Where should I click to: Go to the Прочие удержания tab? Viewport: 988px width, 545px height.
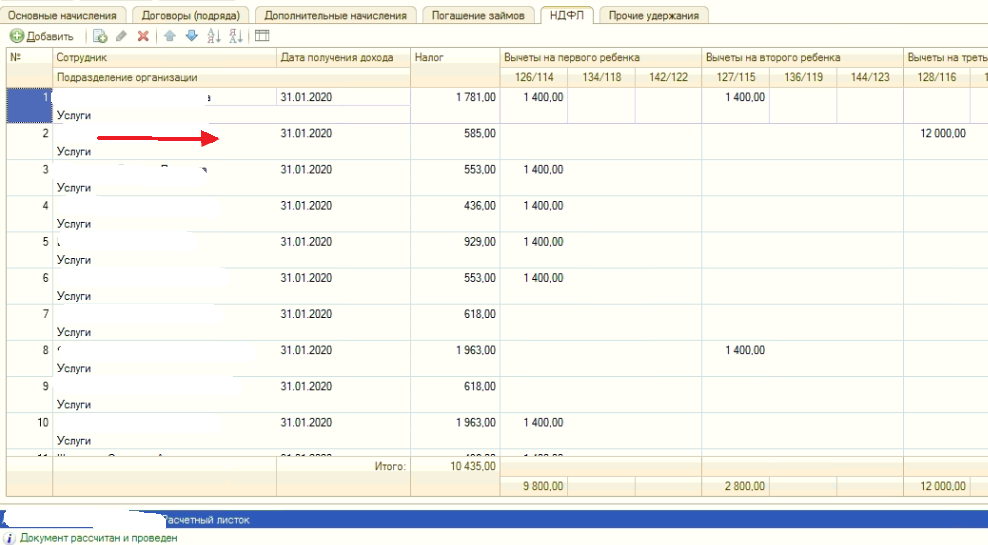tap(654, 15)
